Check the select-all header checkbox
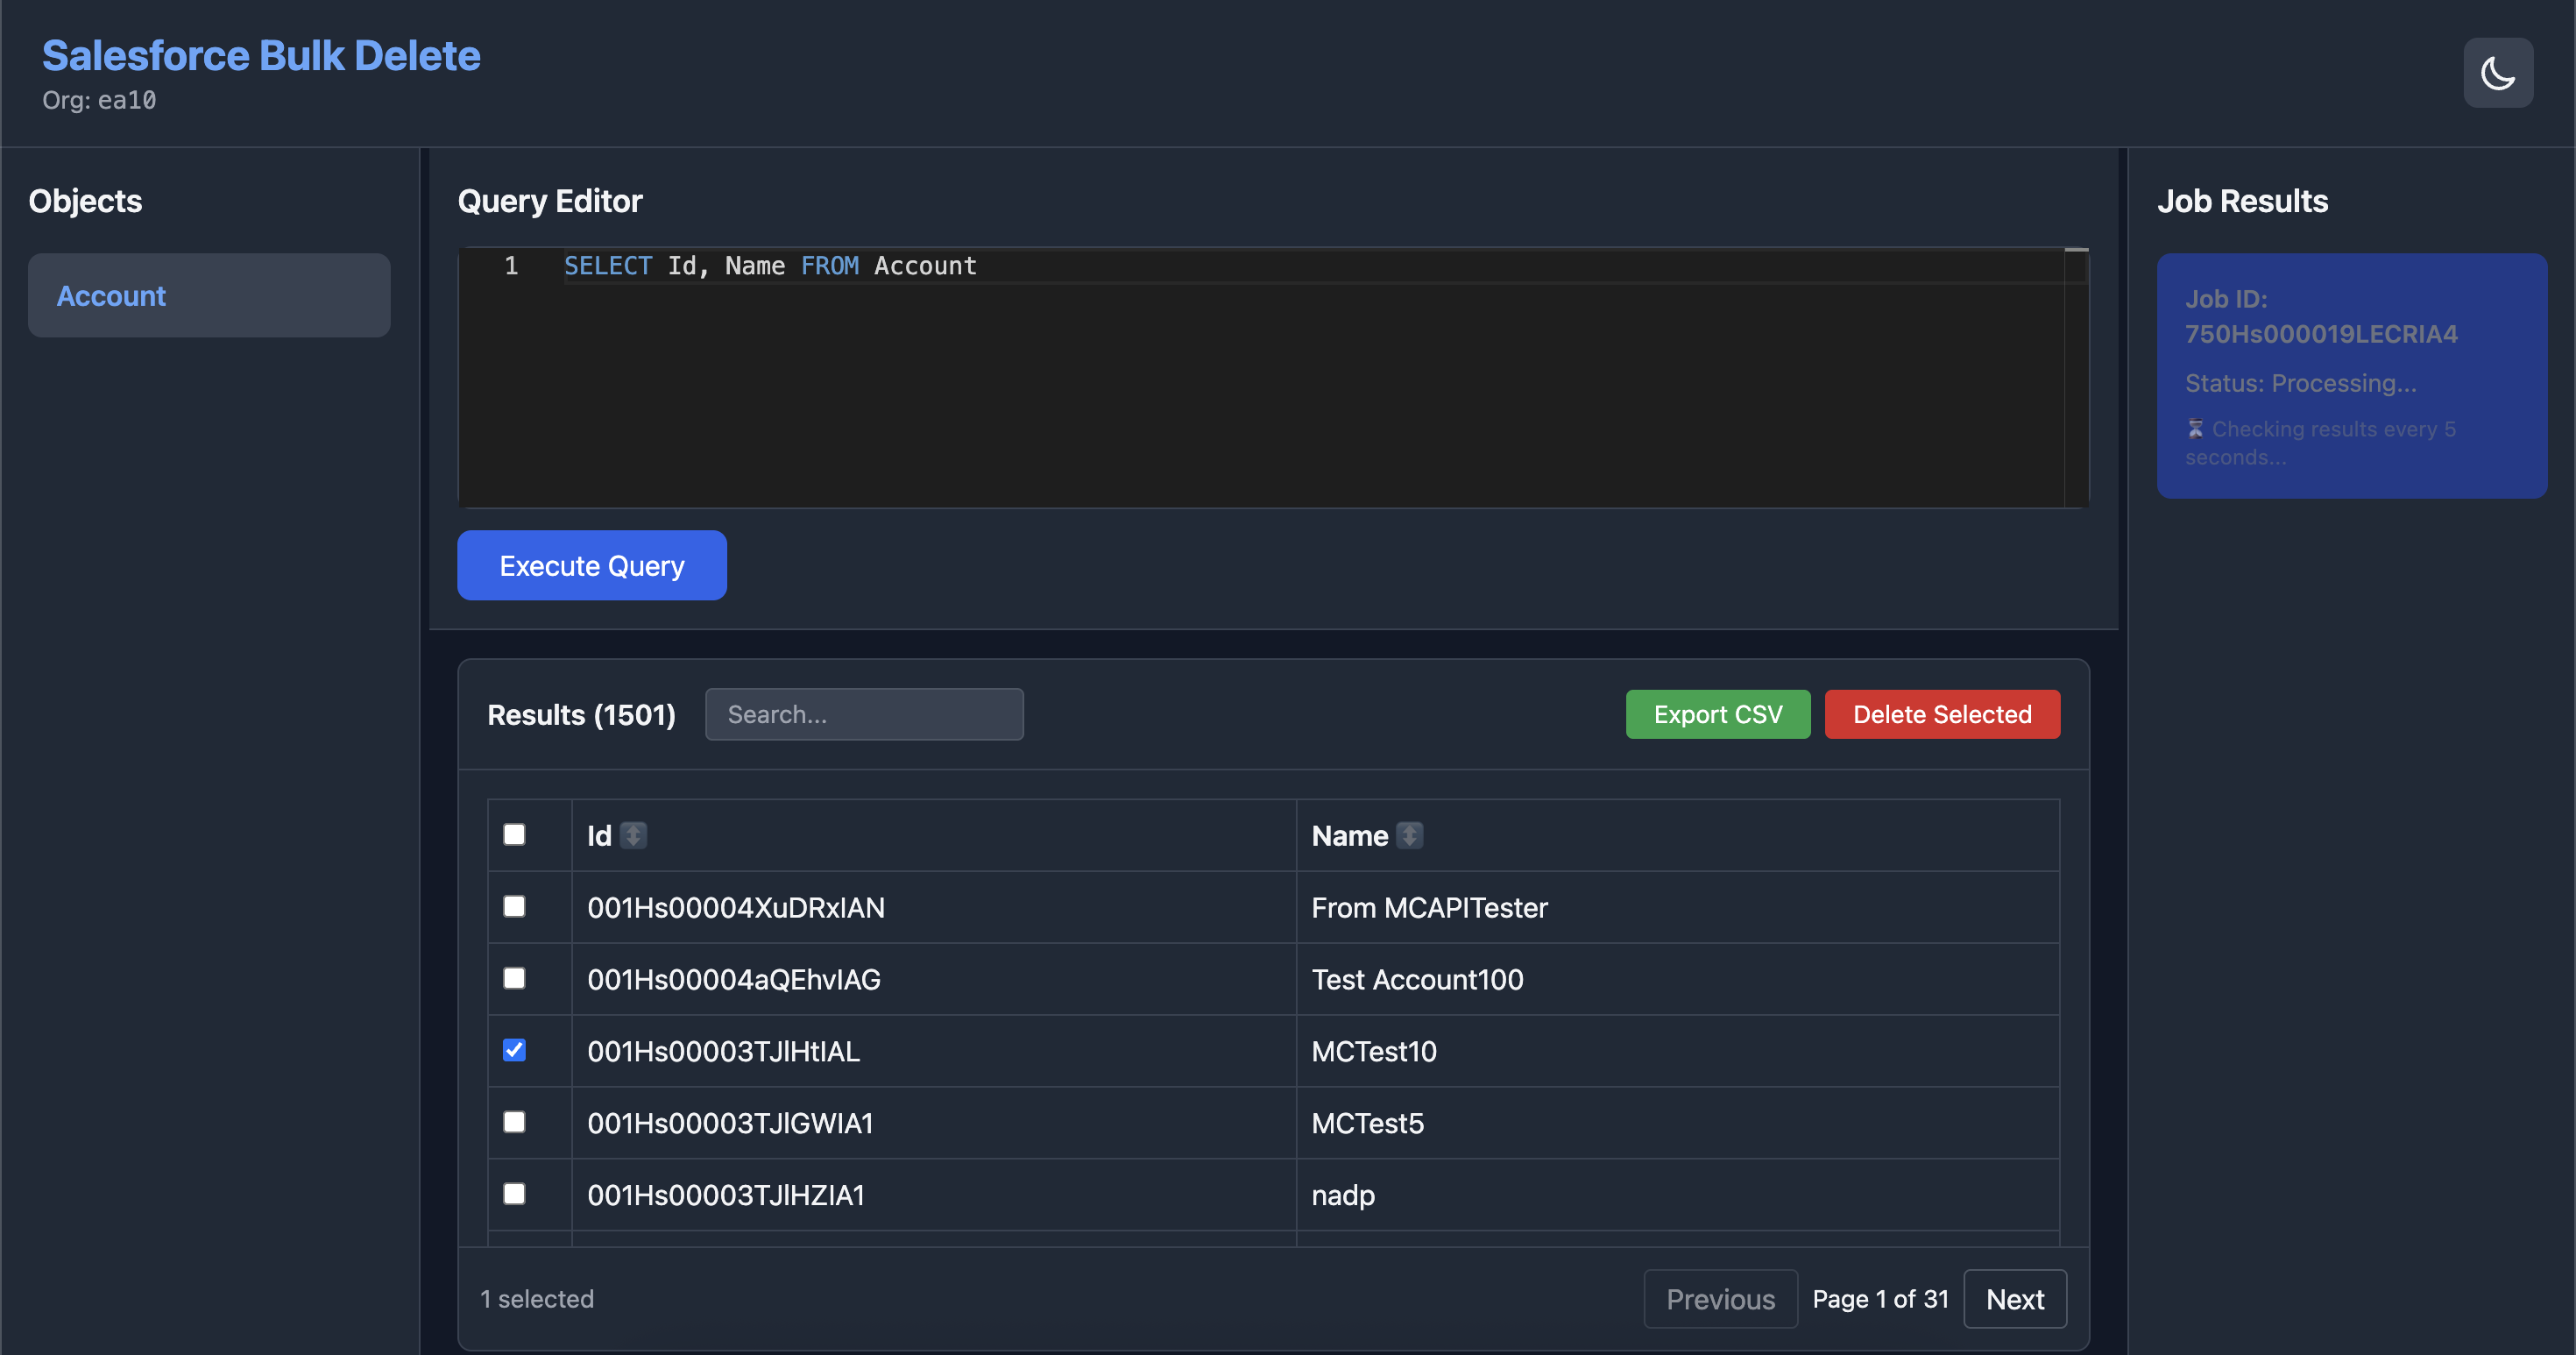Image resolution: width=2576 pixels, height=1355 pixels. pyautogui.click(x=514, y=835)
